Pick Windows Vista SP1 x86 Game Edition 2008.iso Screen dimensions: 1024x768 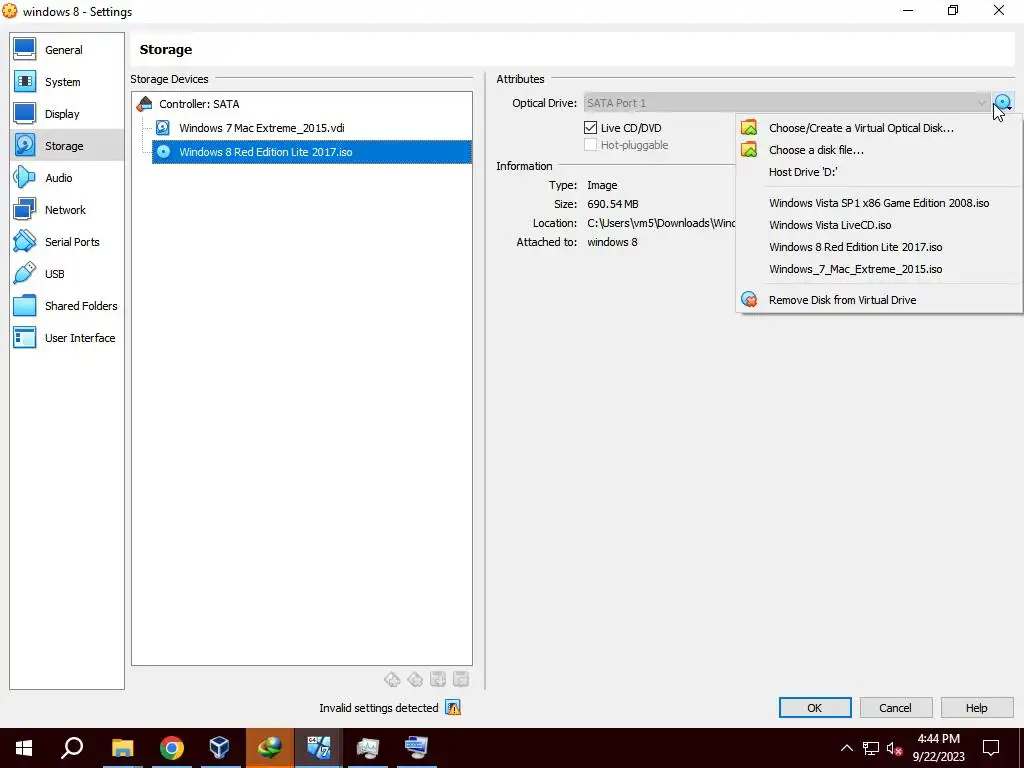[x=878, y=203]
